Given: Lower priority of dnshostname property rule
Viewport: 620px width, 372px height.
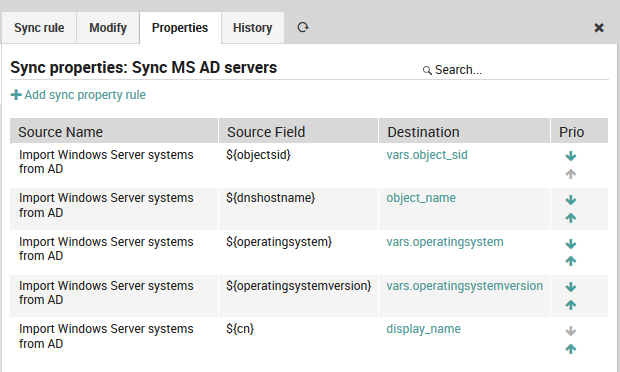Looking at the screenshot, I should [x=570, y=200].
